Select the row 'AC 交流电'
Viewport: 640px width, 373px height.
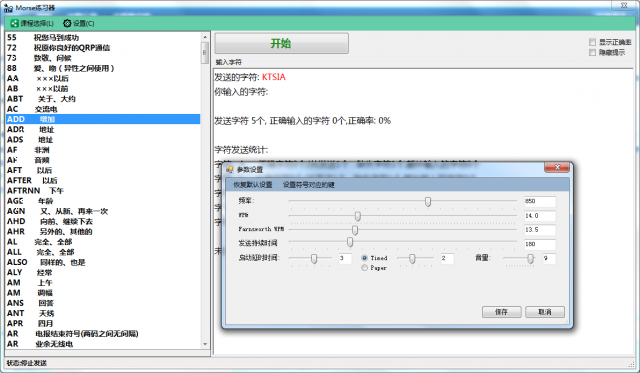[103, 109]
